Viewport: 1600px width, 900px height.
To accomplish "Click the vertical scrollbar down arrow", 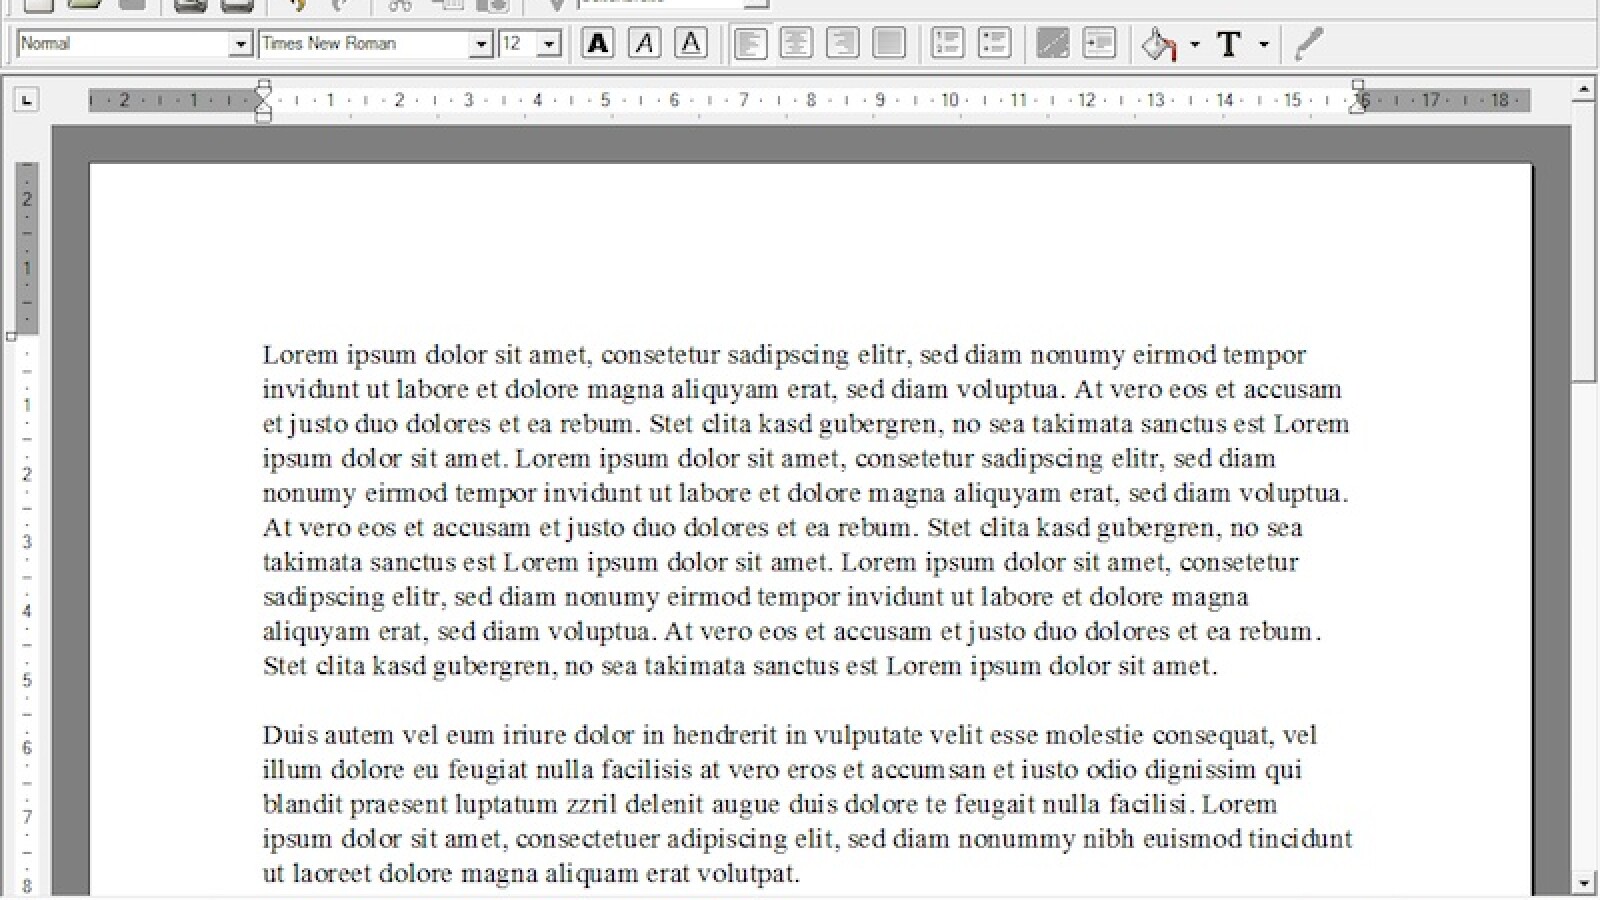I will pos(1583,884).
